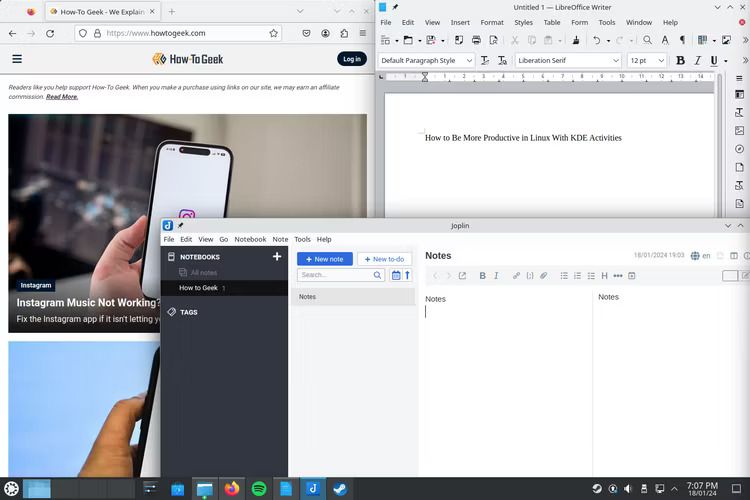Toggle formatting marks pilcrow in Writer
This screenshot has height=500, width=750.
(682, 40)
